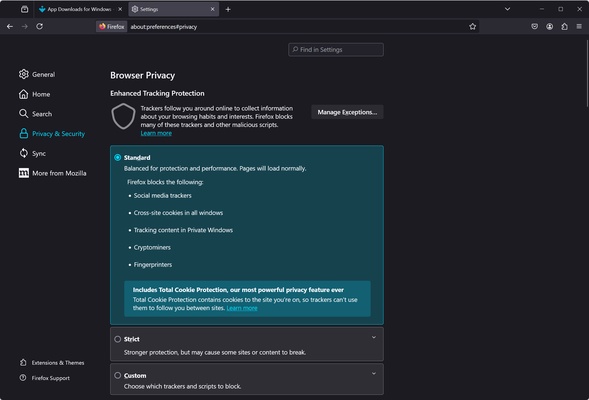Expand the Custom option chevron

click(x=374, y=373)
